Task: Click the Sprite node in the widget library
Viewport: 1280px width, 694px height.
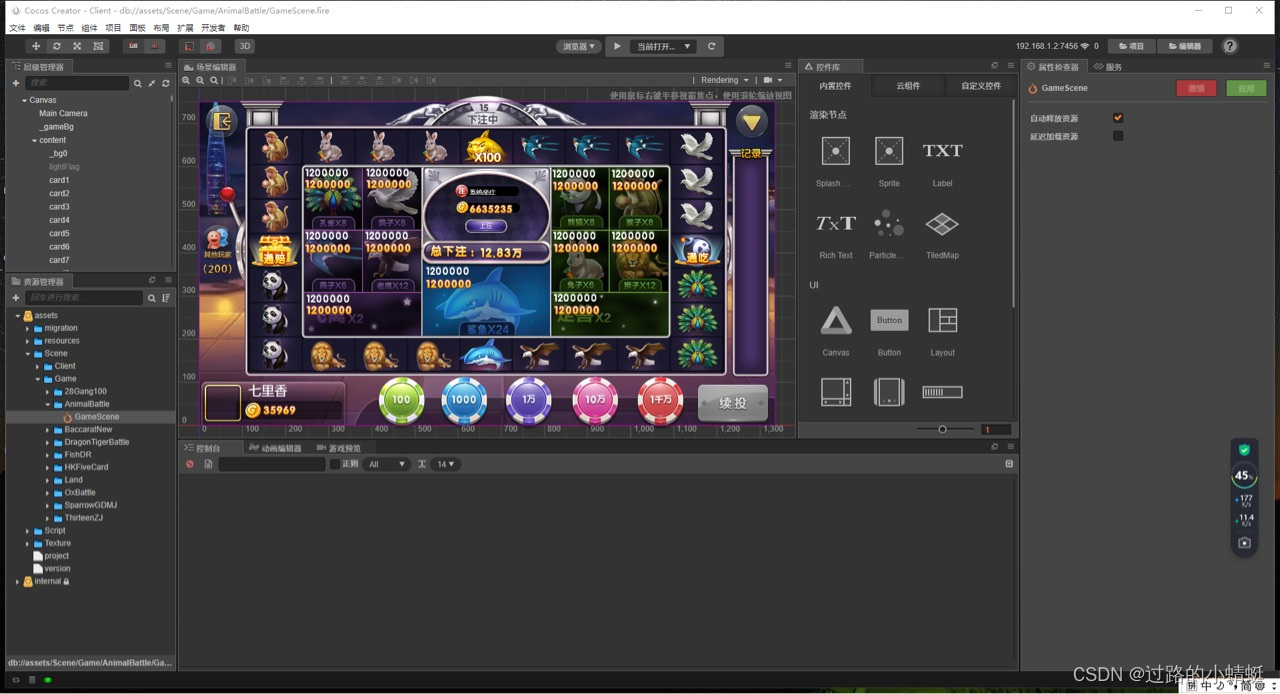Action: 889,152
